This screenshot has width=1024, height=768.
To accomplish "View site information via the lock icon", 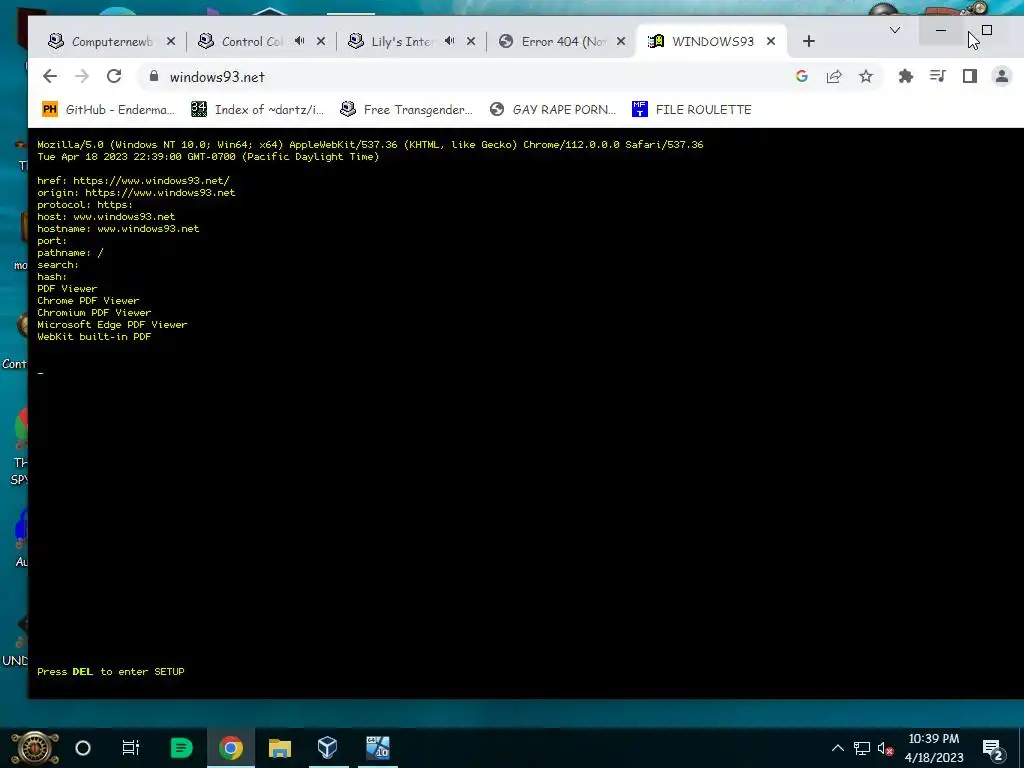I will click(x=153, y=76).
